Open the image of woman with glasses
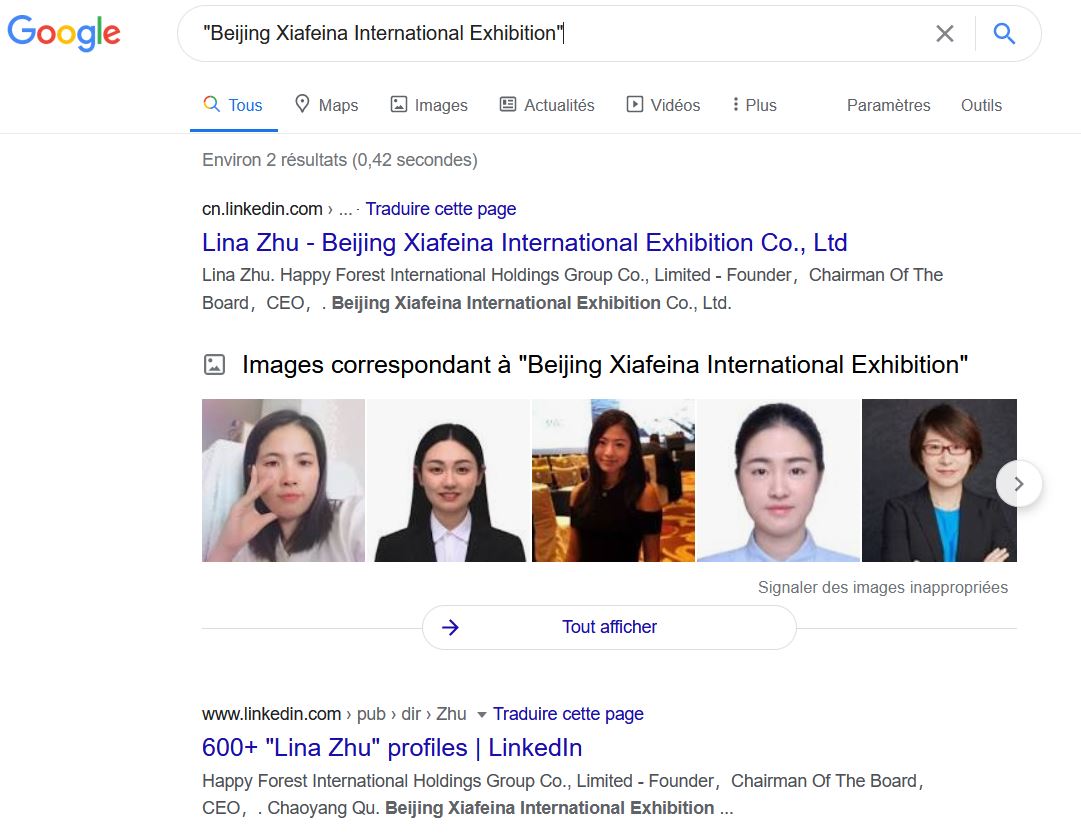The width and height of the screenshot is (1081, 835). 938,480
